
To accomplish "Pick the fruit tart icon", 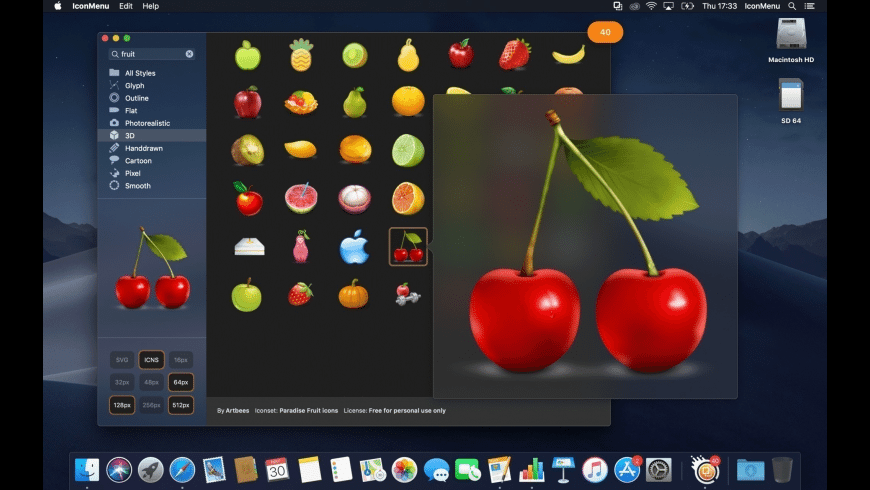I will pyautogui.click(x=301, y=103).
